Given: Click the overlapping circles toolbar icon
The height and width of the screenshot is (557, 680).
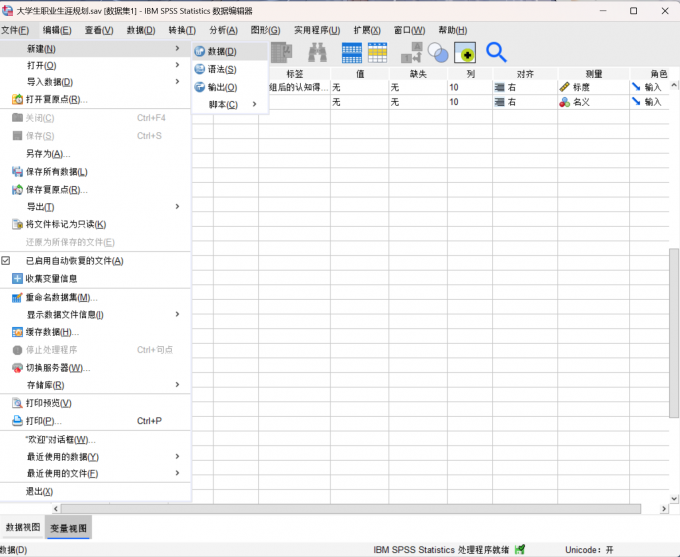Looking at the screenshot, I should tap(438, 52).
